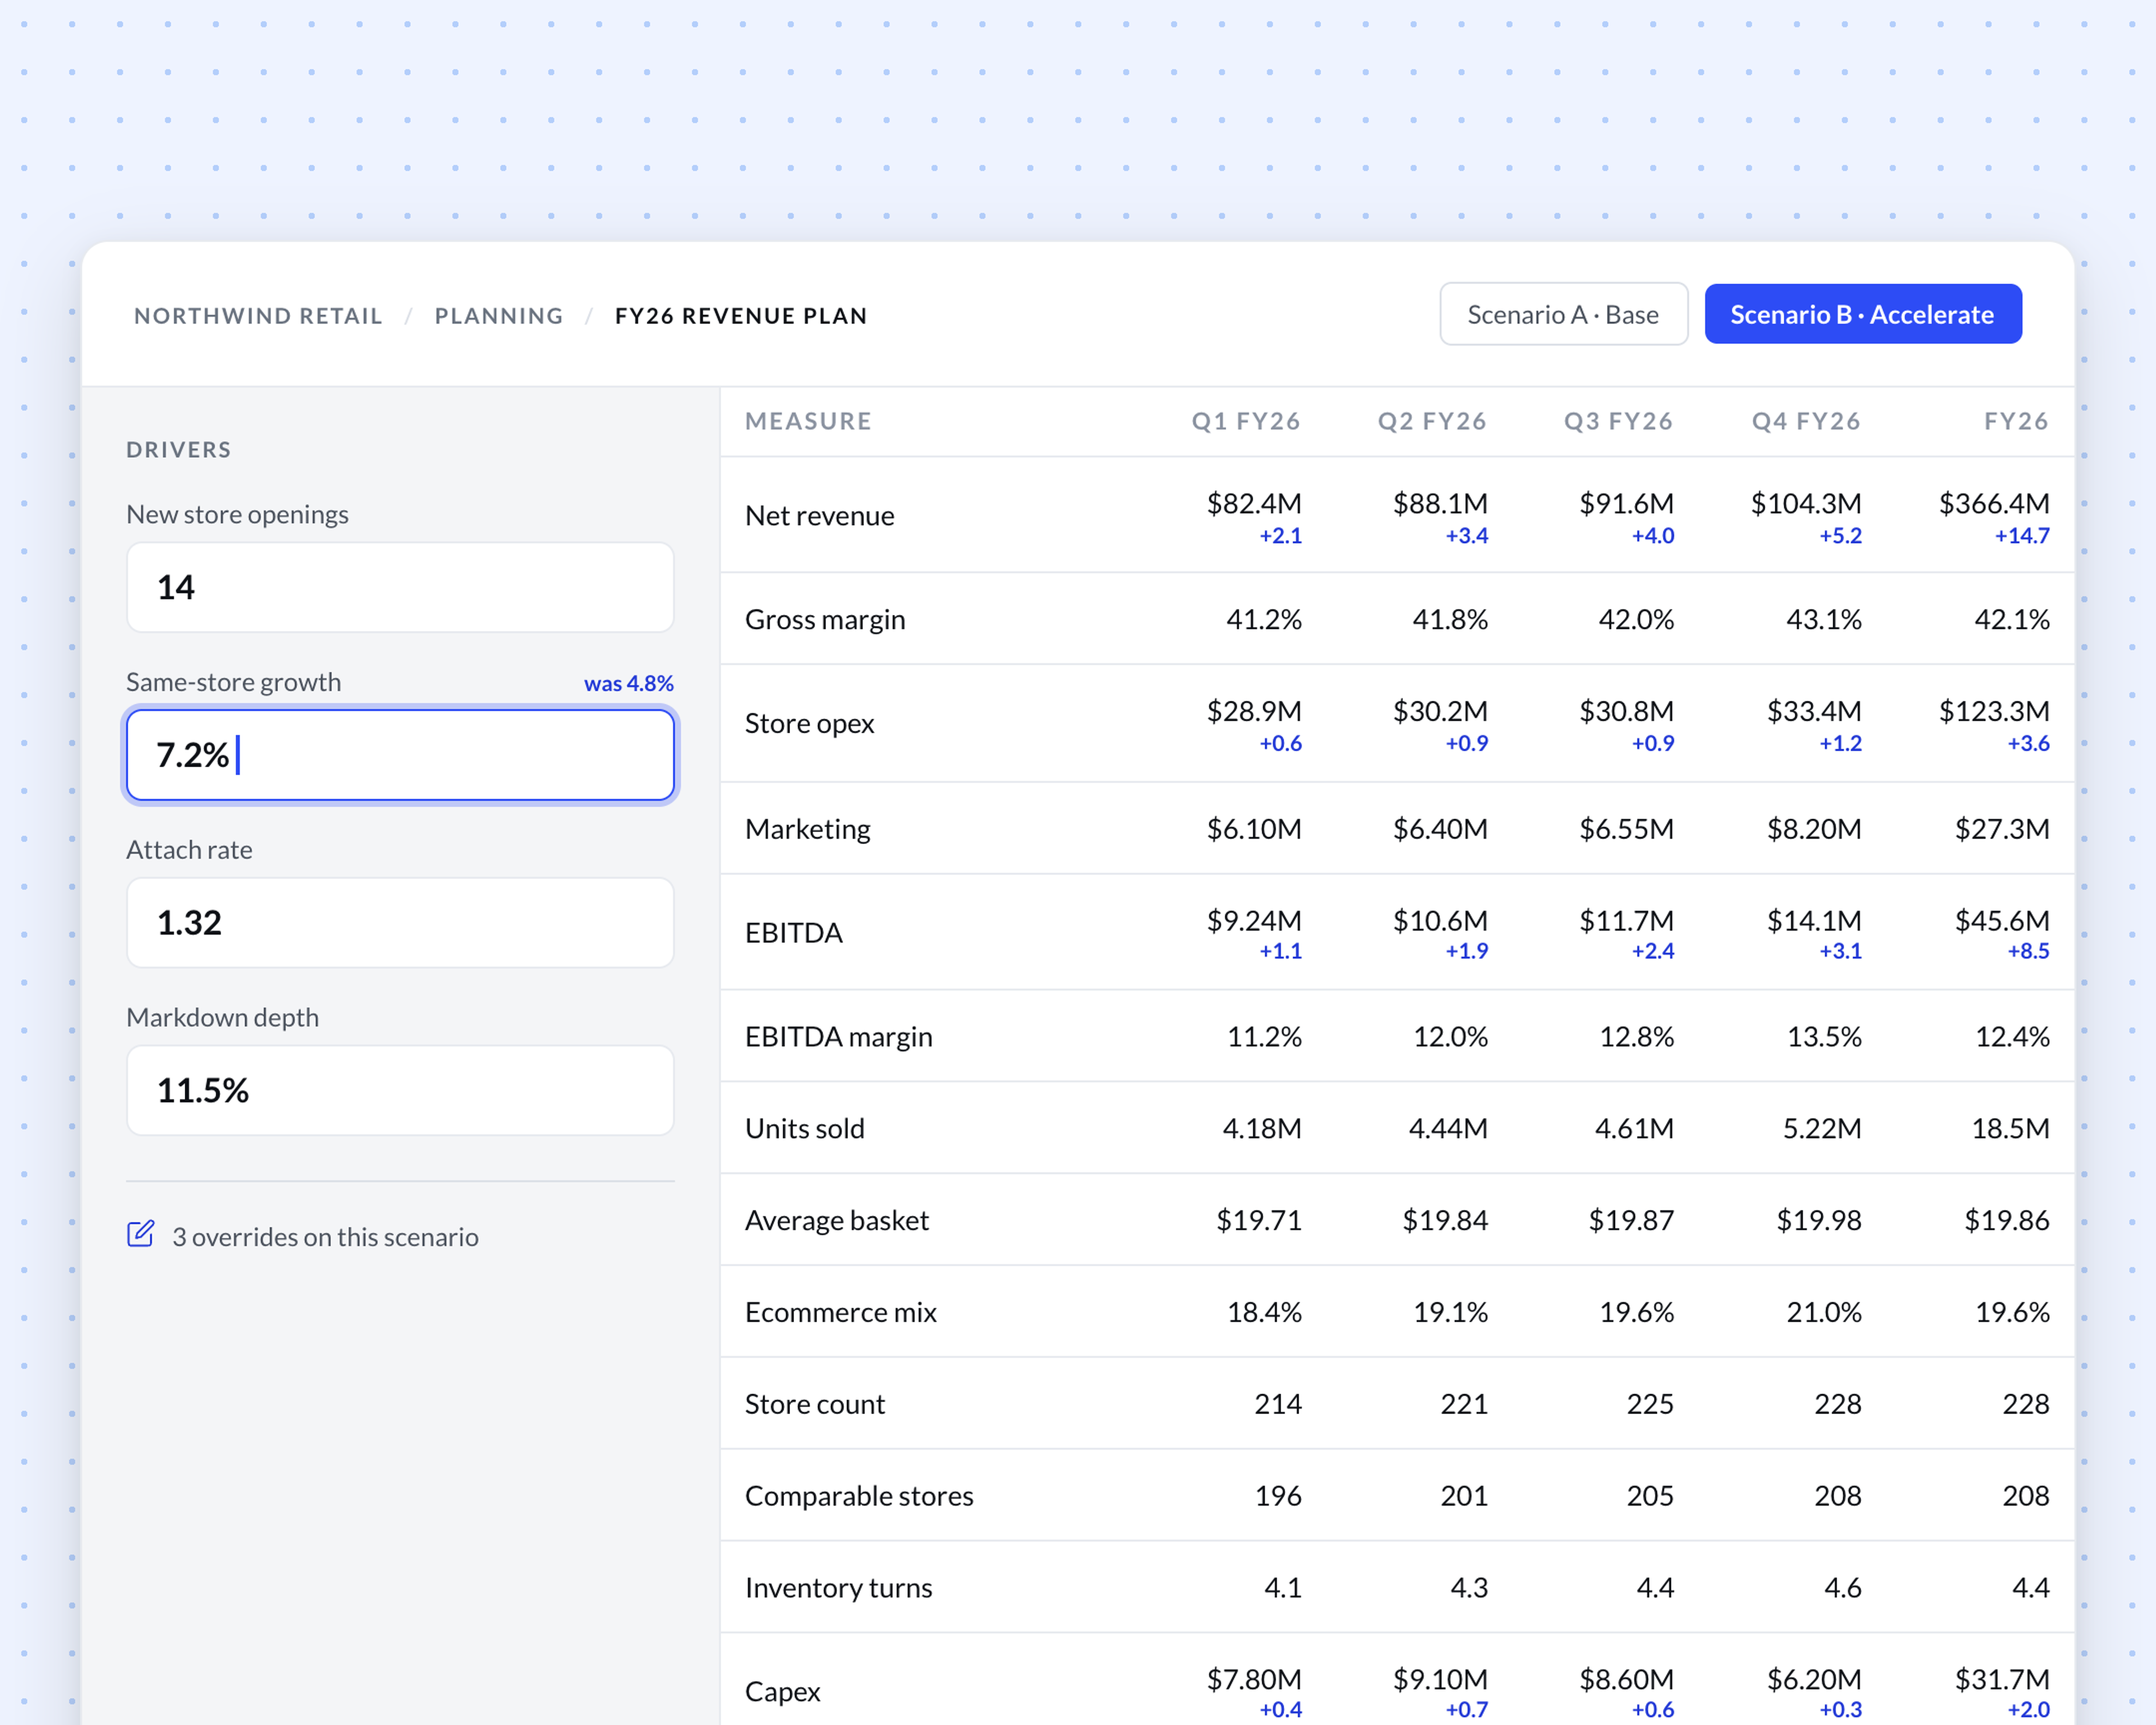Select Scenario B · Accelerate tab
Viewport: 2156px width, 1725px height.
click(1862, 314)
